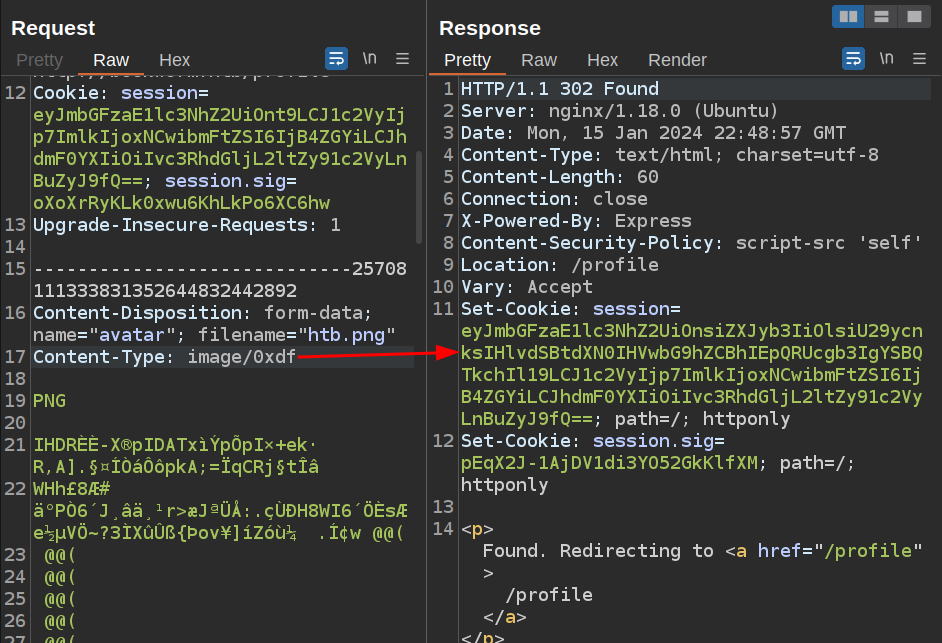Switch Response view to Raw tab
The image size is (942, 643).
coord(539,60)
